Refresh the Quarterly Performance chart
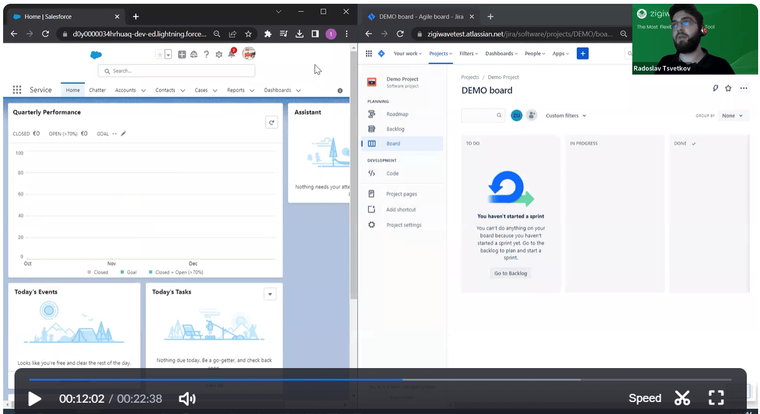760x414 pixels. click(x=271, y=123)
